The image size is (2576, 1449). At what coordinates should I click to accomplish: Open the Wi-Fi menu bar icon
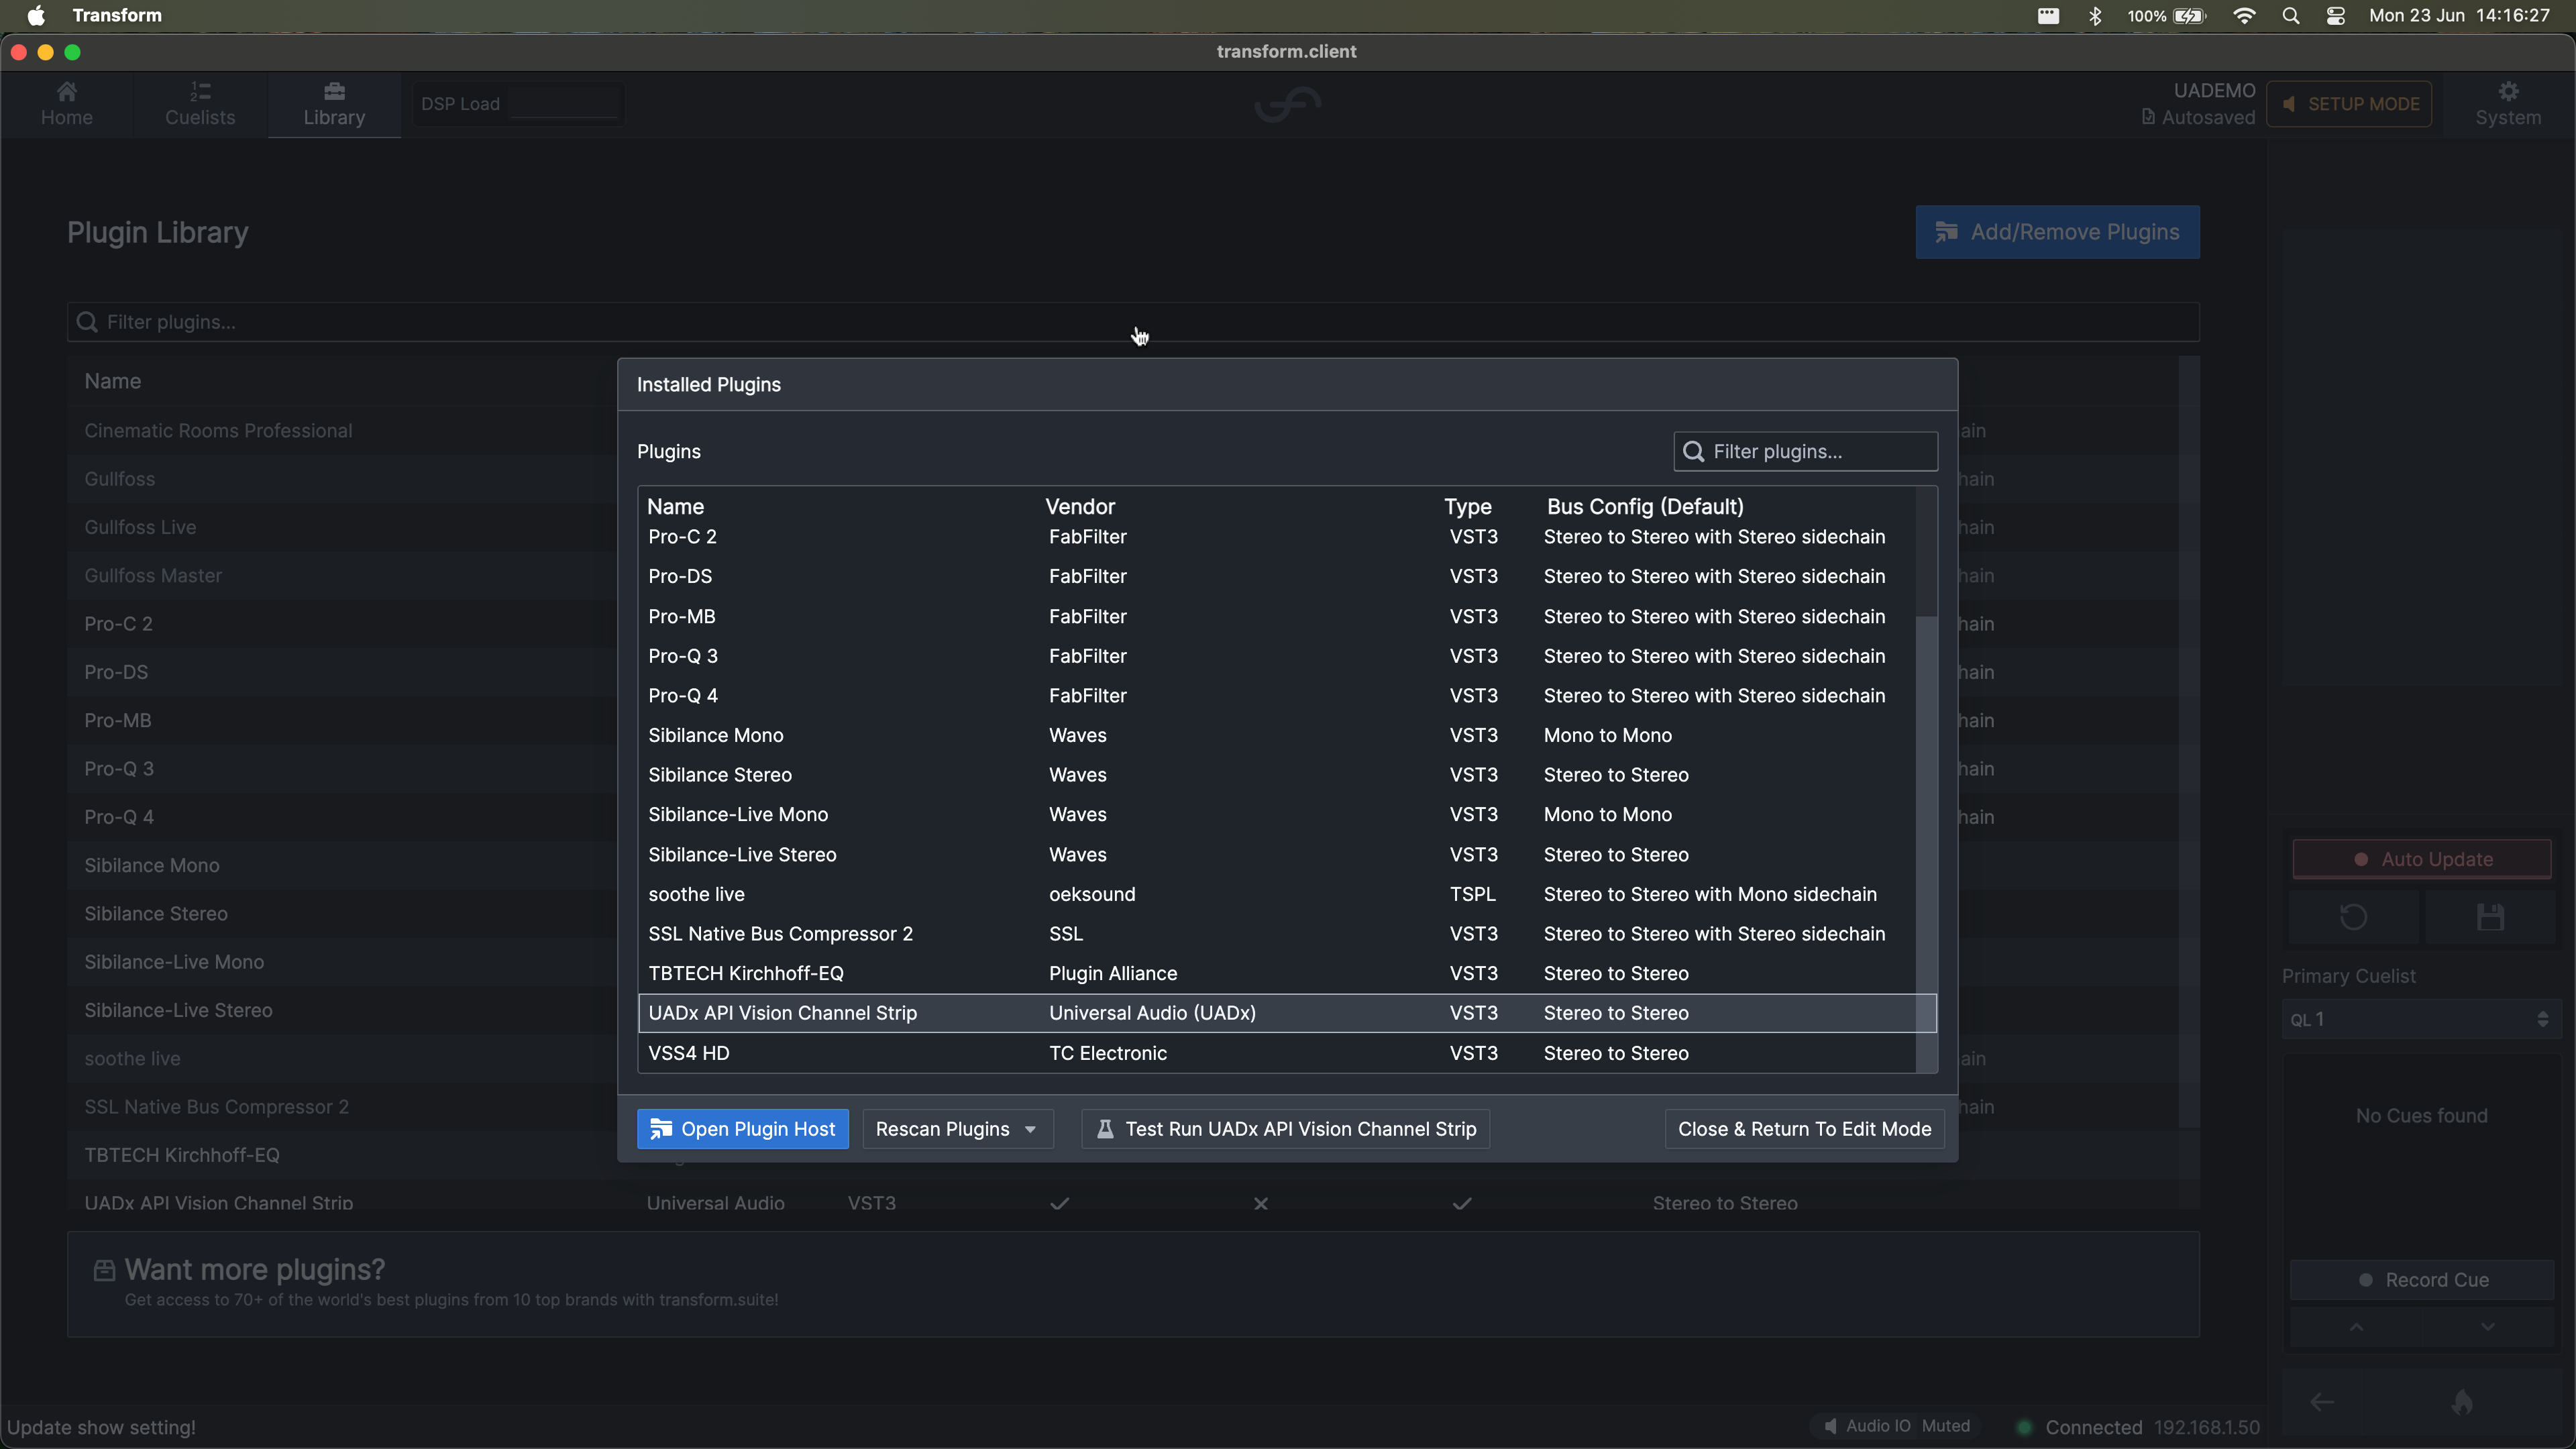click(2244, 16)
